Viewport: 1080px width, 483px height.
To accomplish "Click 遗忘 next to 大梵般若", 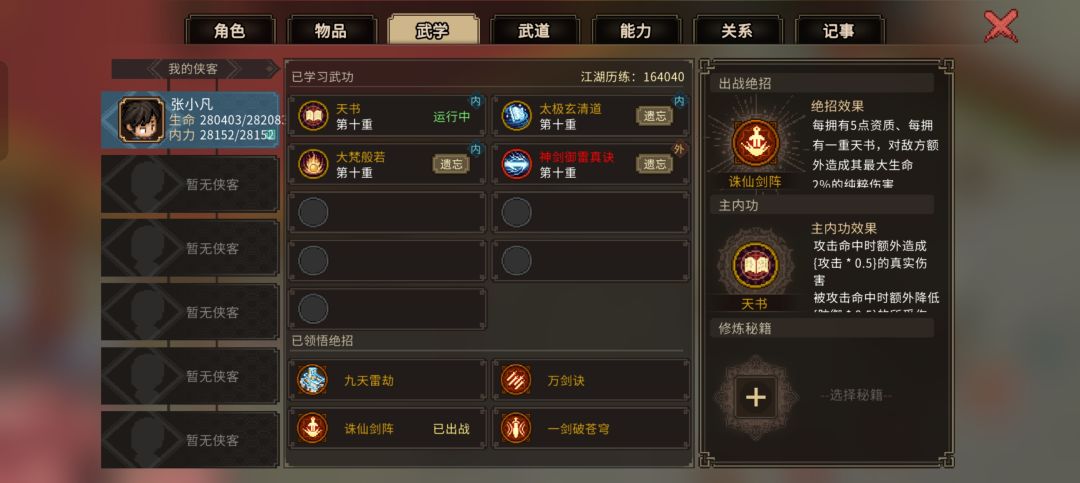I will coord(451,164).
